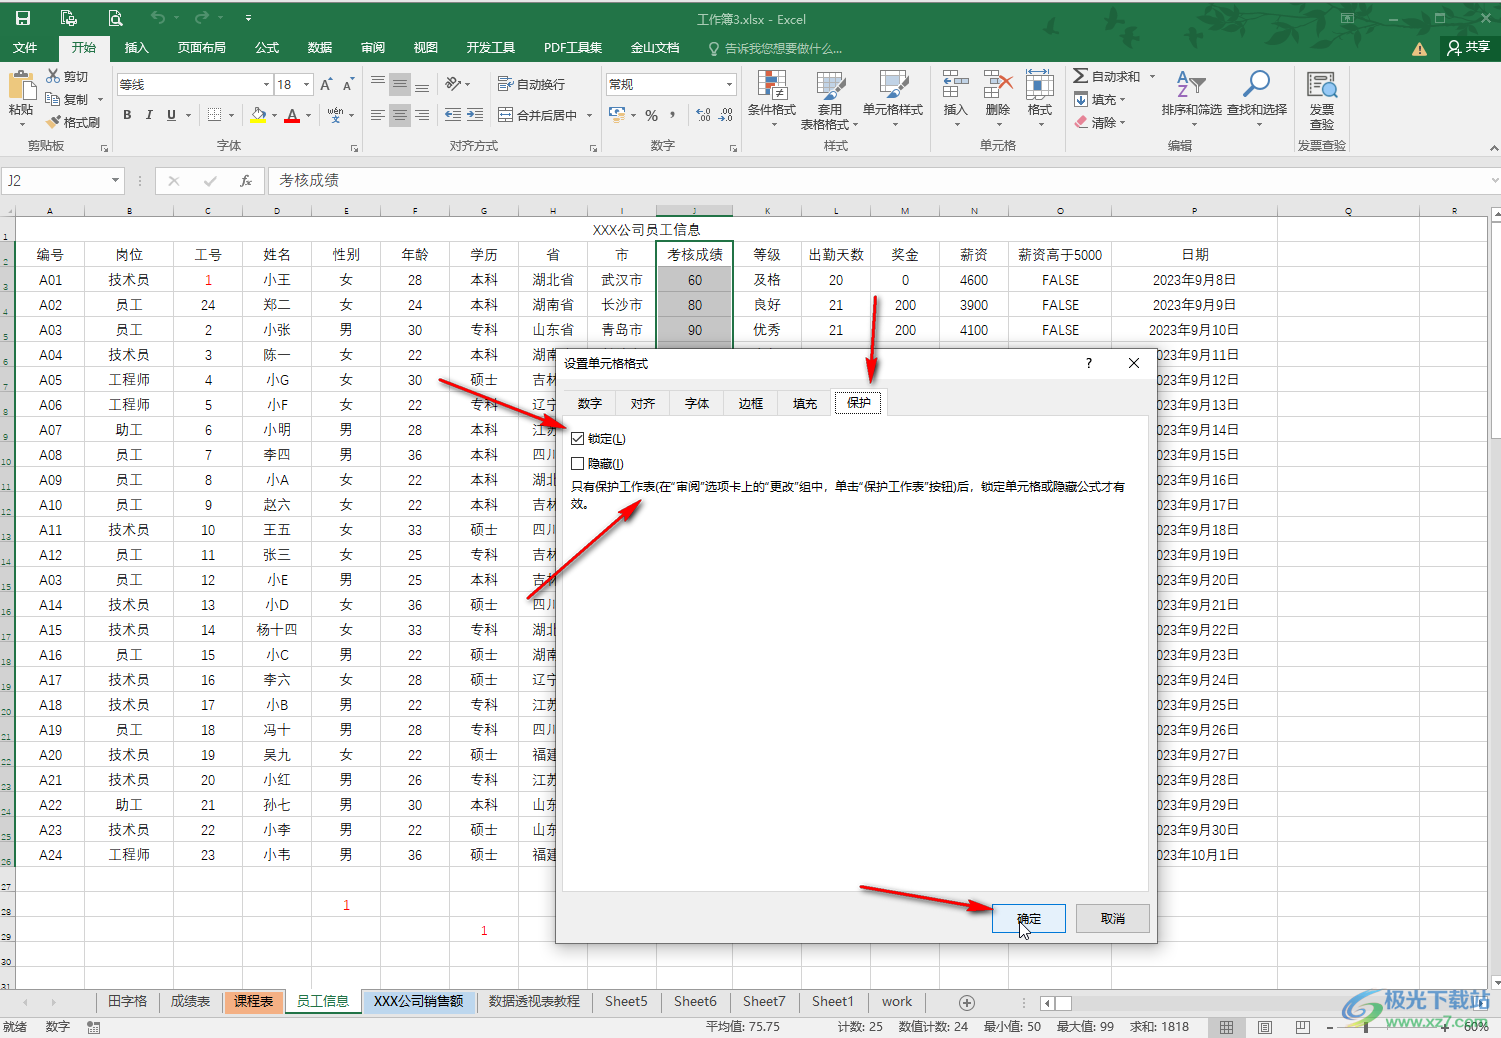This screenshot has height=1038, width=1501.
Task: Click the Percent Style icon
Action: (651, 115)
